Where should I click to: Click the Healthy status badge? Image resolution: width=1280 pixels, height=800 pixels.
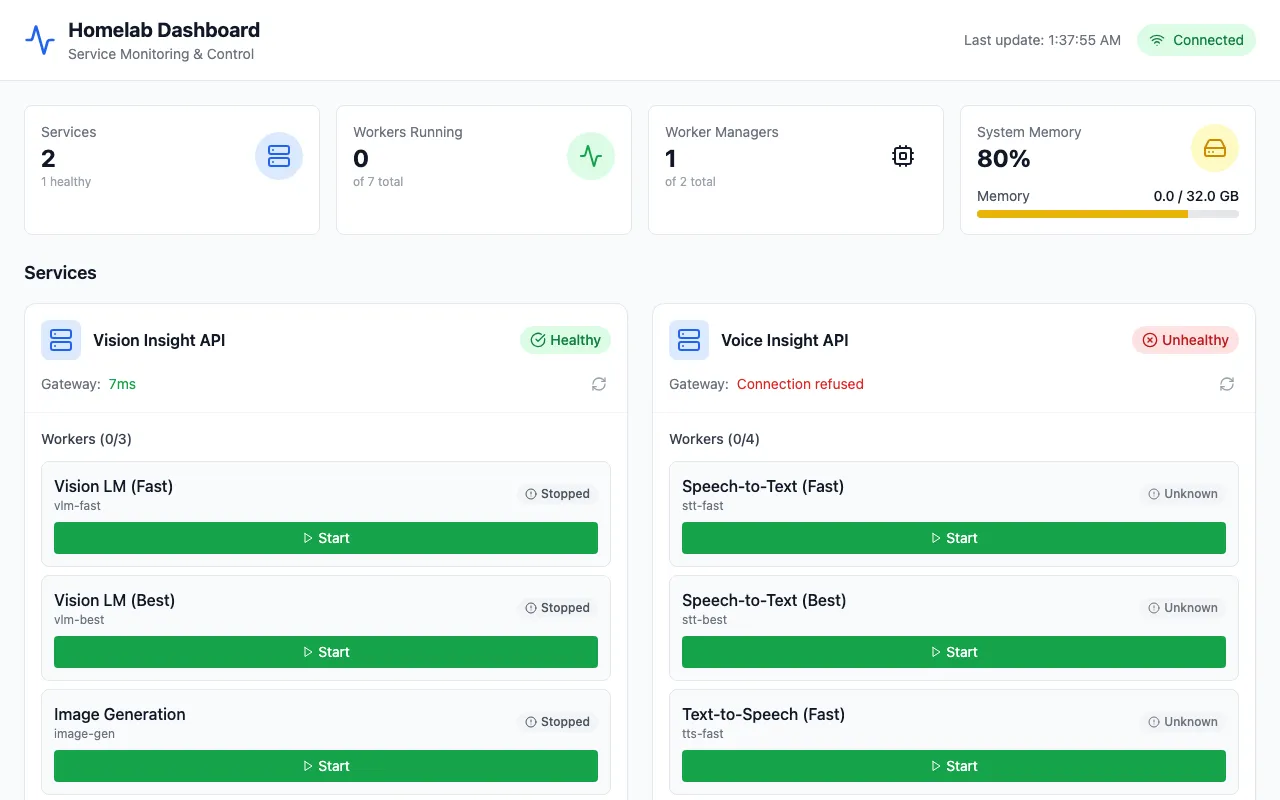pyautogui.click(x=565, y=340)
